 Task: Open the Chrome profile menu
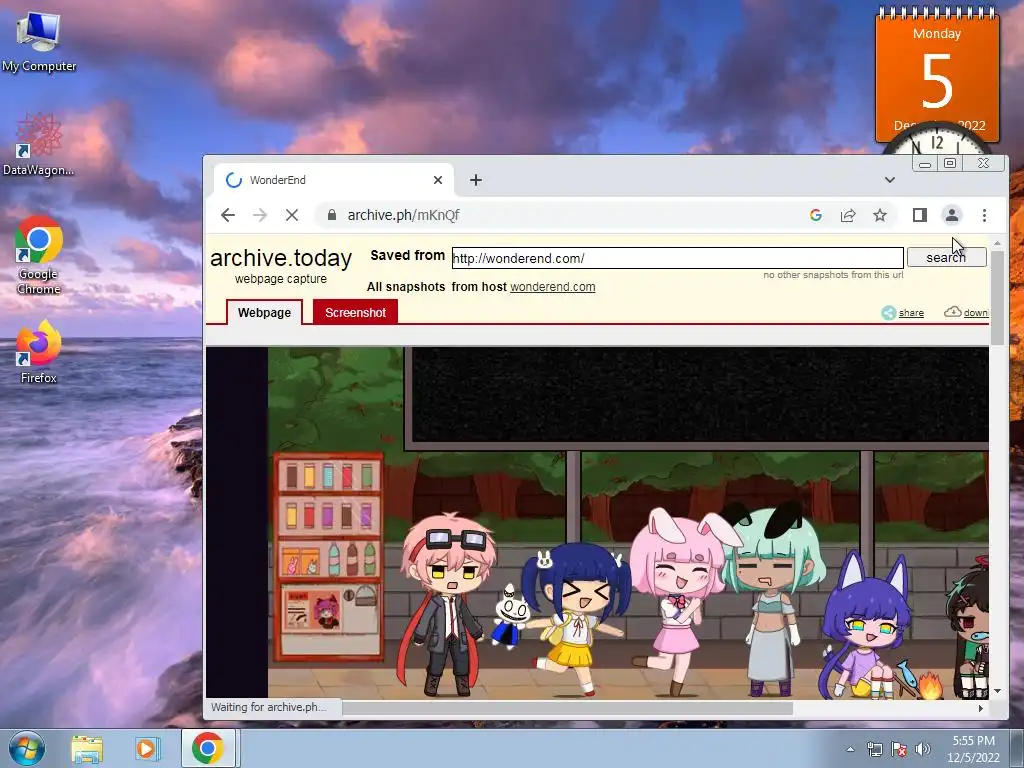pyautogui.click(x=952, y=215)
